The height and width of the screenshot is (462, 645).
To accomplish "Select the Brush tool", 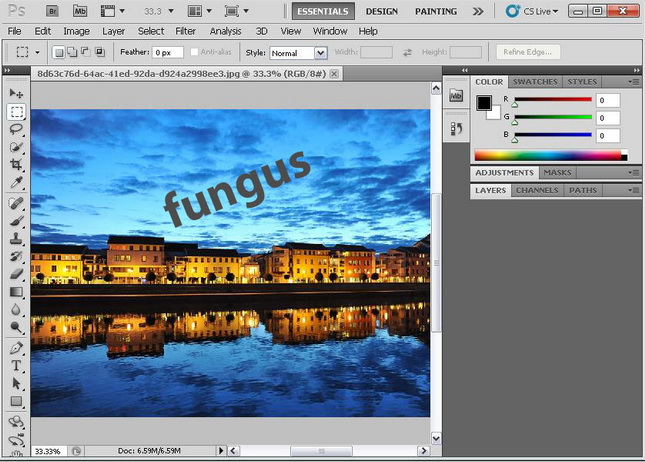I will [16, 221].
